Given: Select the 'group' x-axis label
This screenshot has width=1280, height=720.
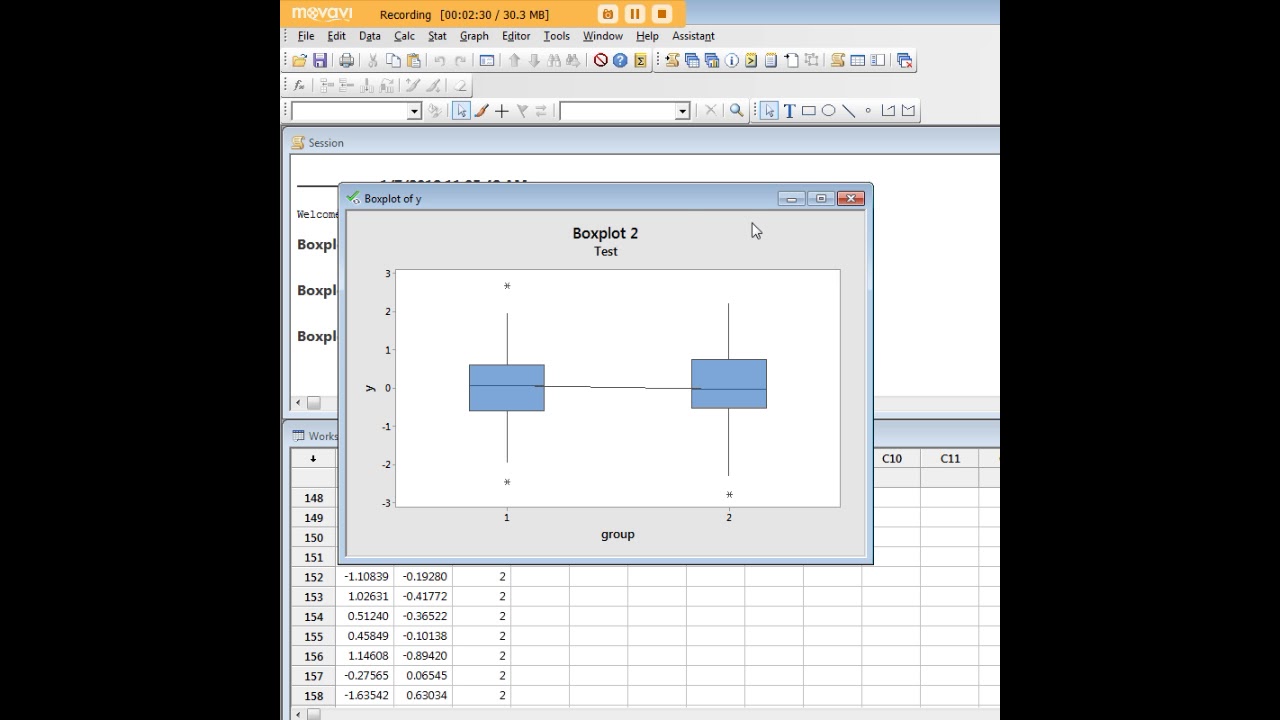Looking at the screenshot, I should (x=618, y=534).
